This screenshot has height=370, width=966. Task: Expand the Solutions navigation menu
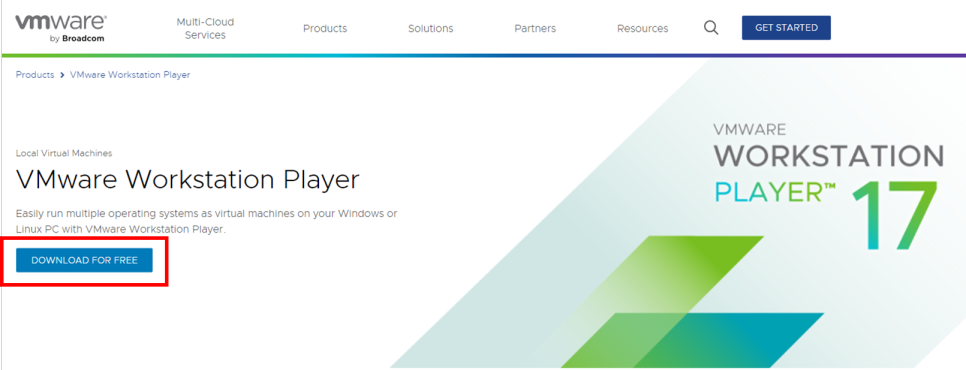[431, 28]
